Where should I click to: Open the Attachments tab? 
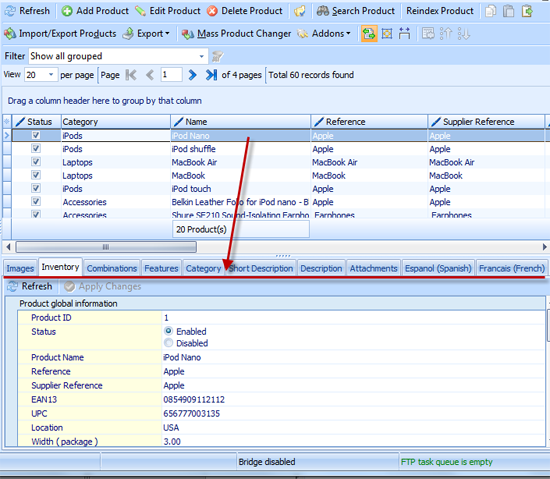click(x=374, y=268)
